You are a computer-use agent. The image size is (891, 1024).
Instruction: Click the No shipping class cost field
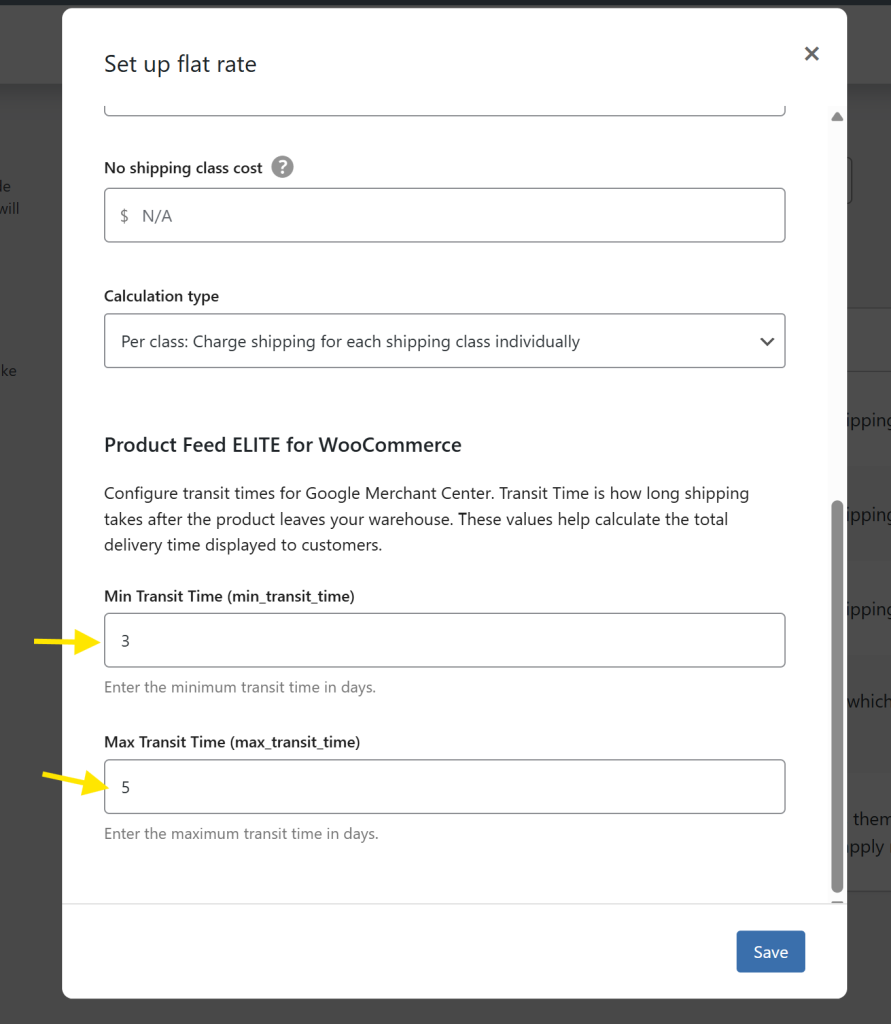[444, 214]
